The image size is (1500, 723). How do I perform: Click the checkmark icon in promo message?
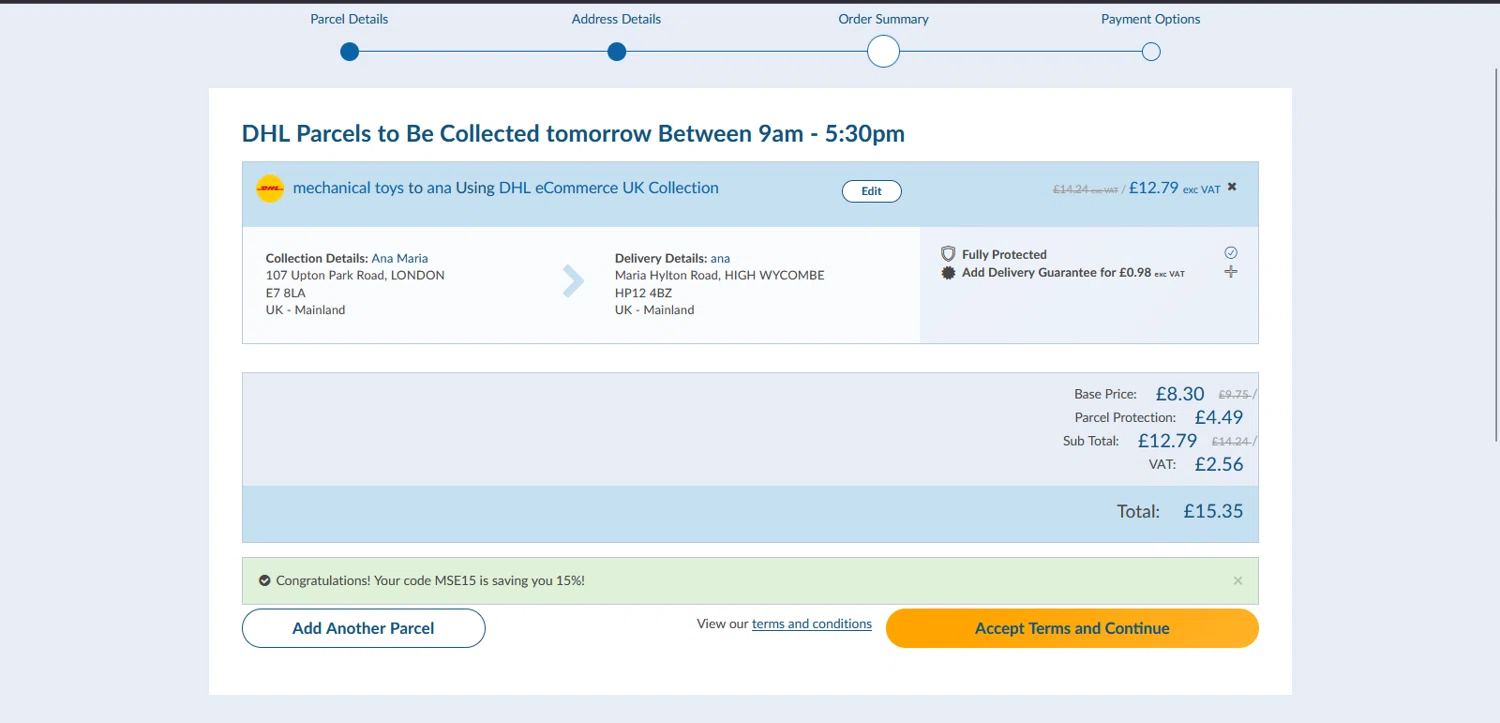pyautogui.click(x=265, y=580)
